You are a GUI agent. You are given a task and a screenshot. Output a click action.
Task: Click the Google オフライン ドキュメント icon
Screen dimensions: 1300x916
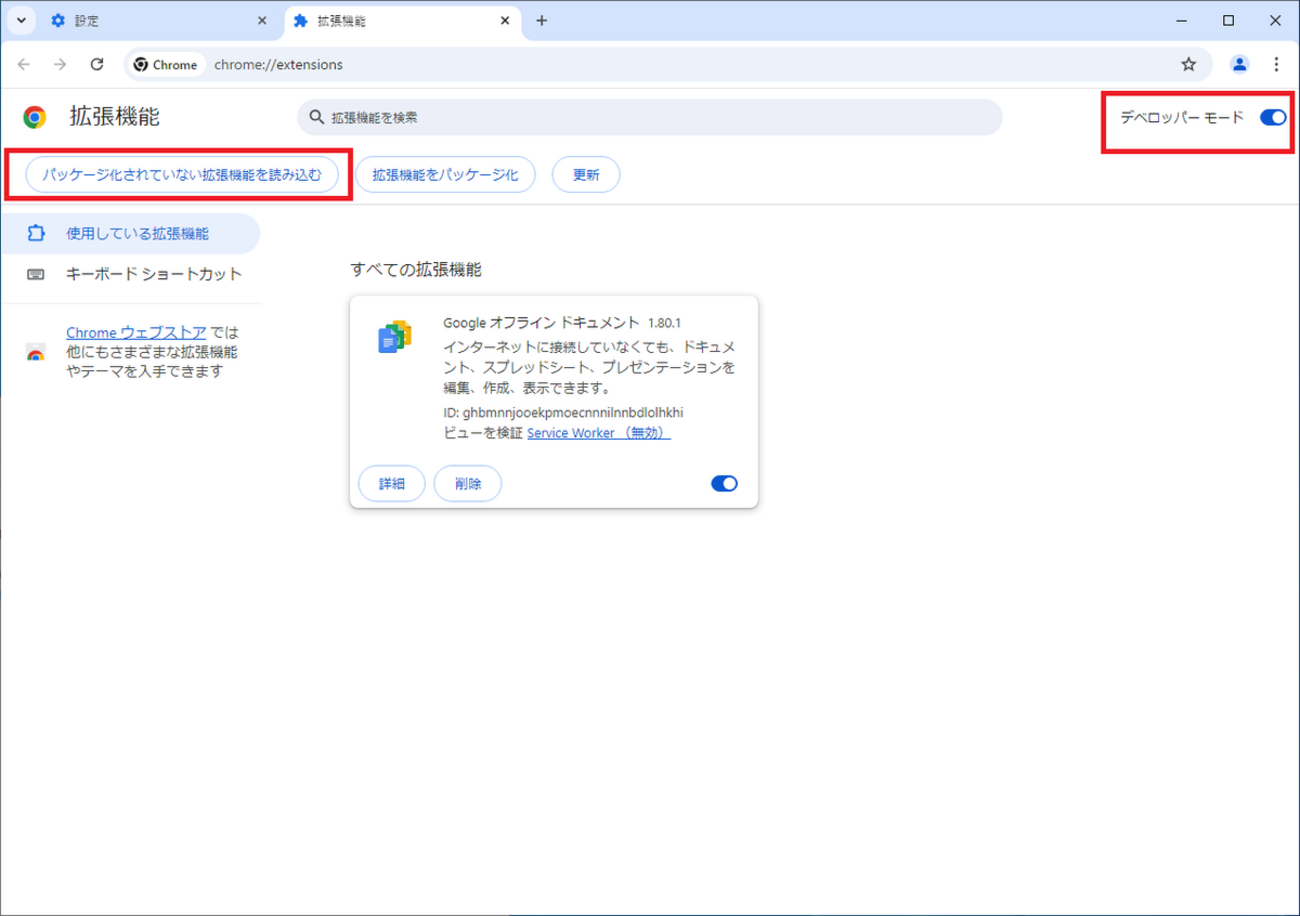tap(395, 337)
